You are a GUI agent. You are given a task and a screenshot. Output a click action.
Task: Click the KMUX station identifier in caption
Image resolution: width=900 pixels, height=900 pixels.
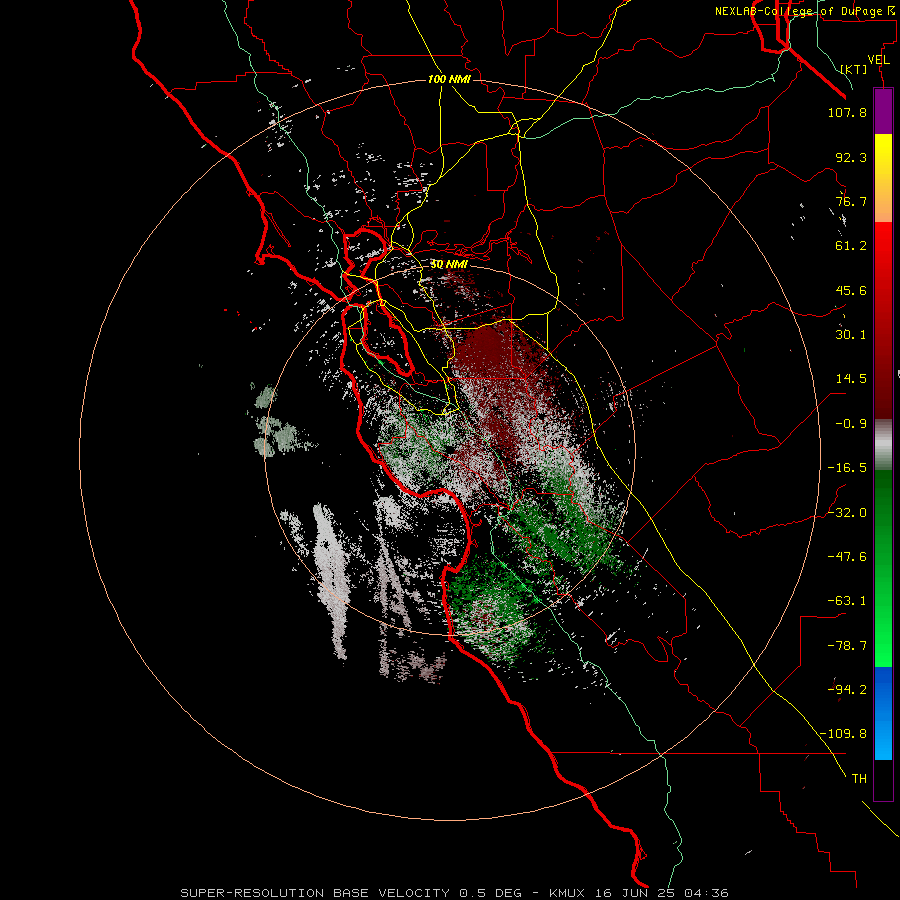click(x=568, y=893)
